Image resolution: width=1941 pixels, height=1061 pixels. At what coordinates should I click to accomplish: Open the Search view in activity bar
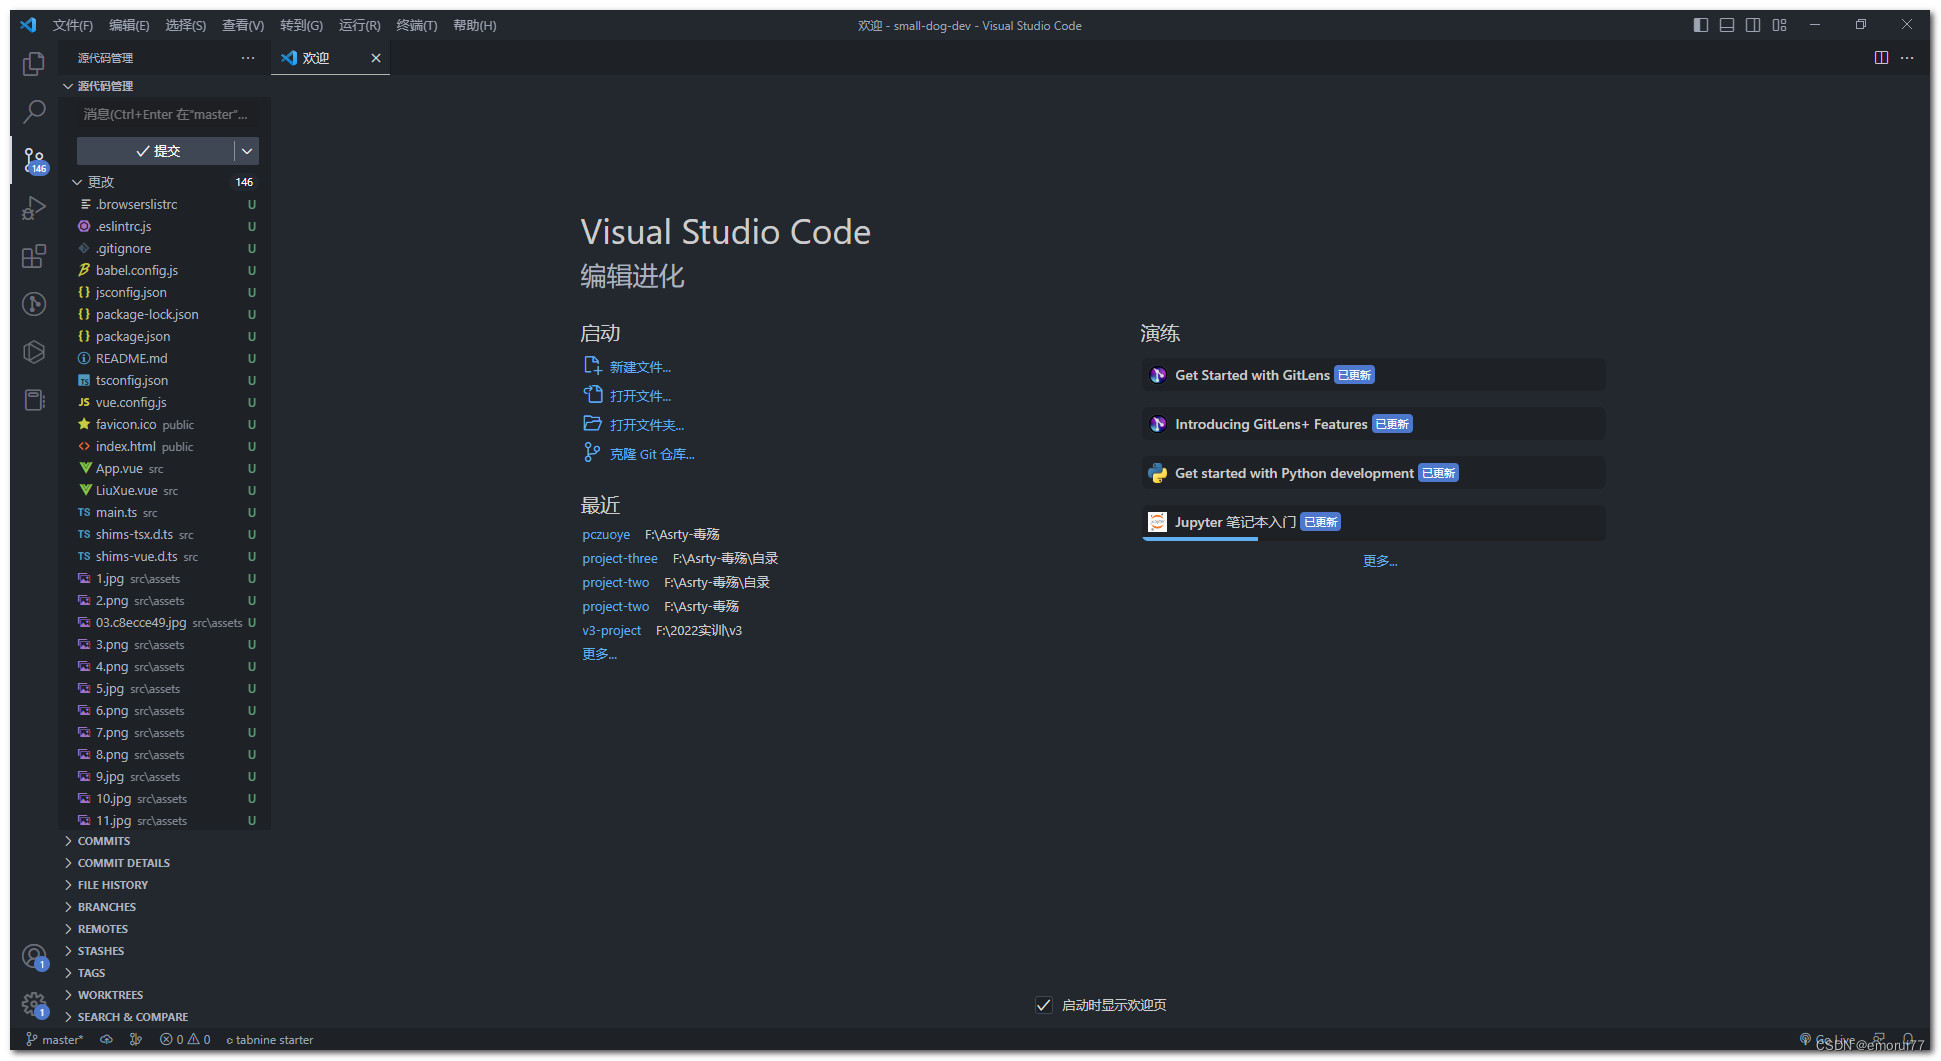coord(34,112)
